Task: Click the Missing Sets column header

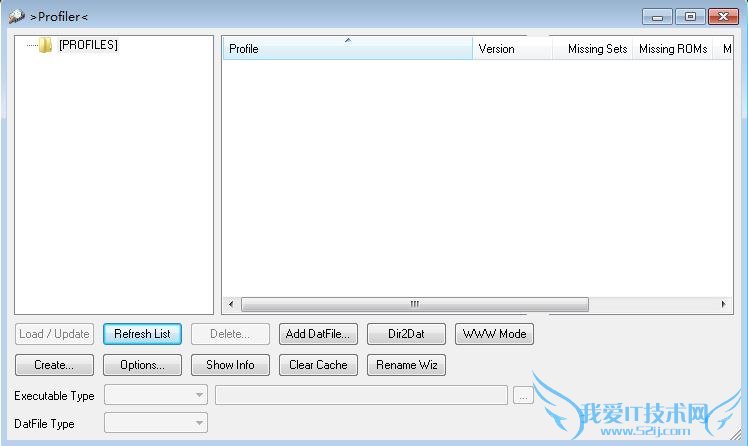Action: point(596,49)
